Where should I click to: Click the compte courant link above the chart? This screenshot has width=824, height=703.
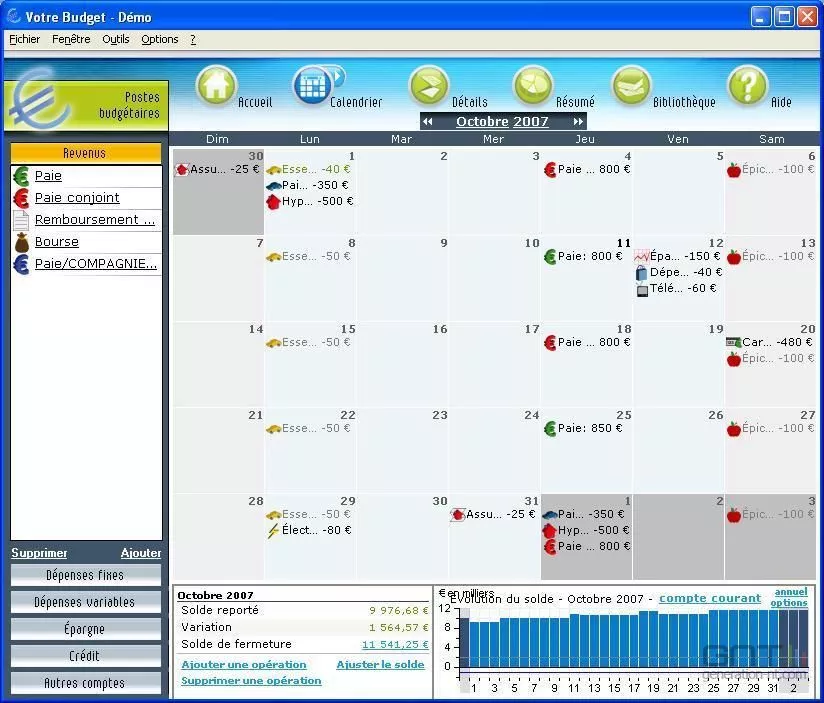point(710,599)
